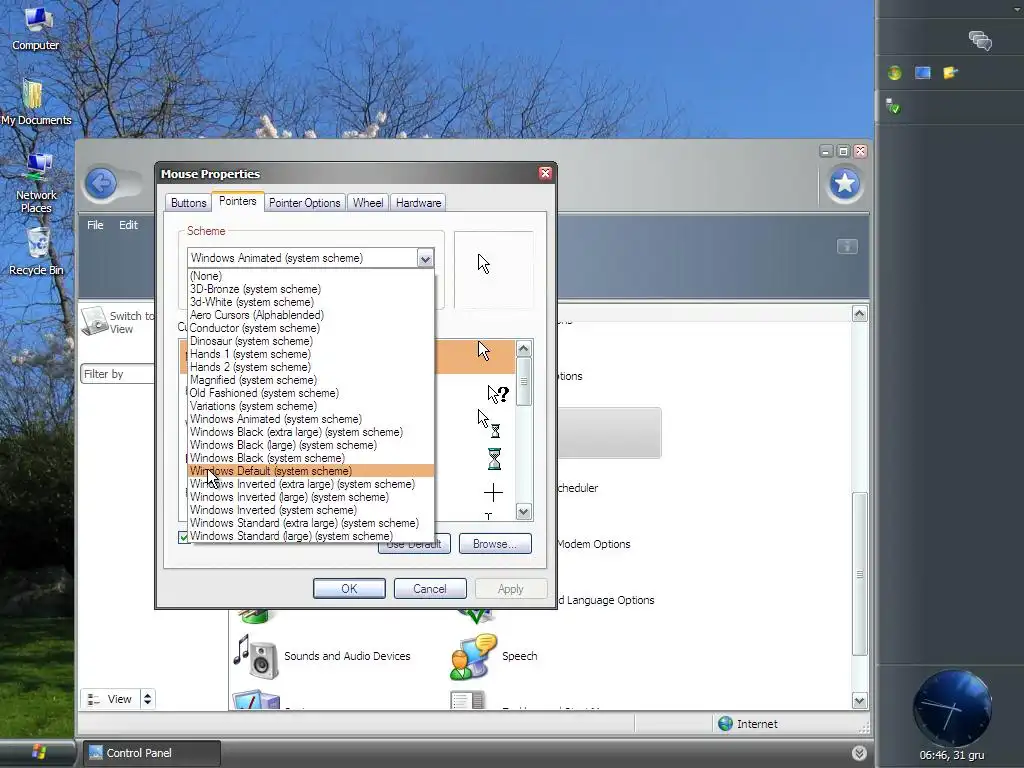Click the Sounds and Audio Devices icon
This screenshot has height=768, width=1024.
click(256, 656)
